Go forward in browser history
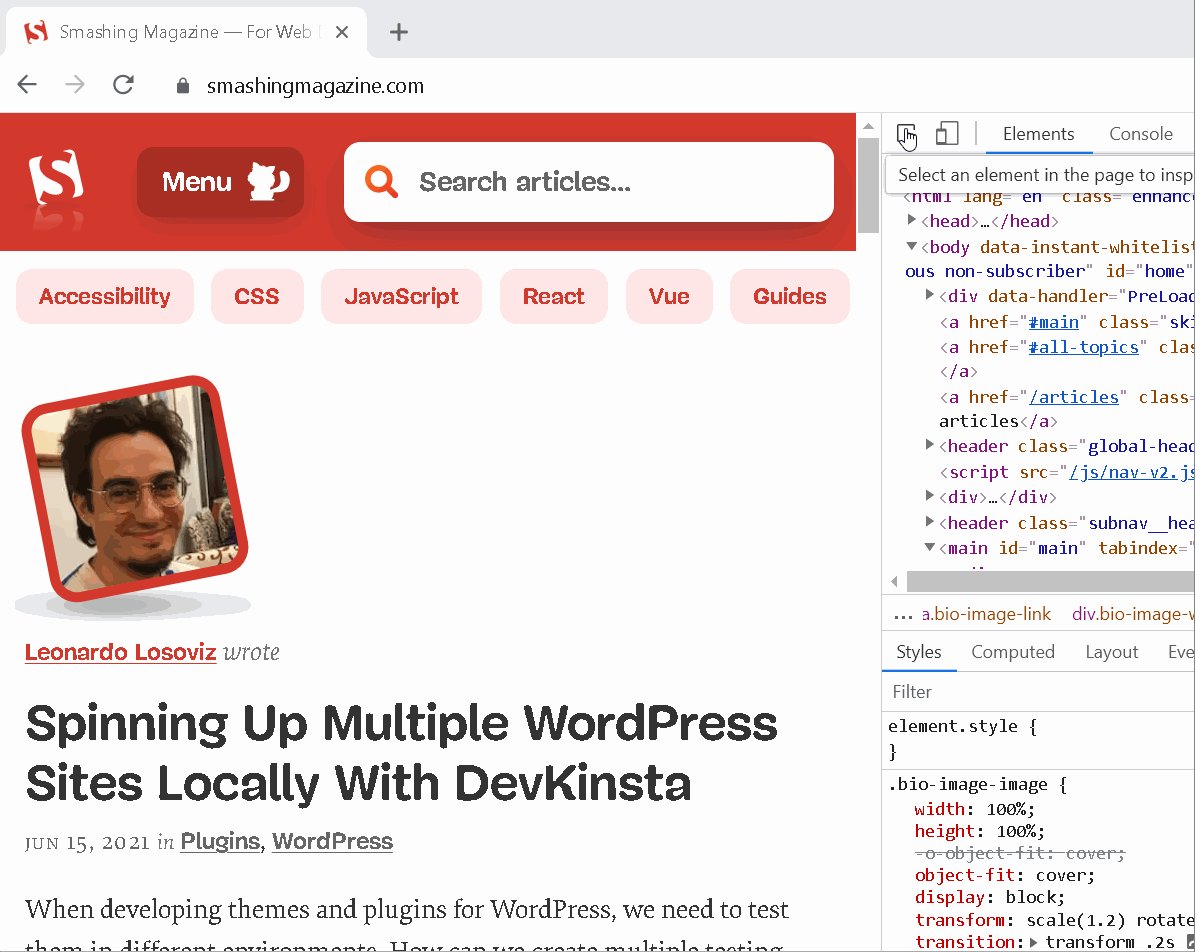Image resolution: width=1195 pixels, height=952 pixels. click(x=75, y=85)
